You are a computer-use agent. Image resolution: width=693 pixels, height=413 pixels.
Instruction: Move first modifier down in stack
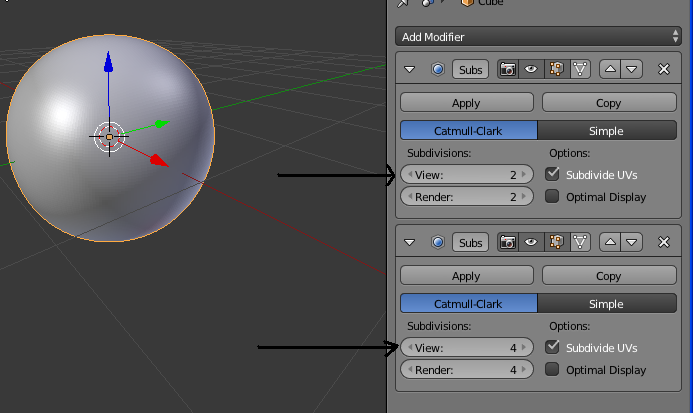coord(632,69)
